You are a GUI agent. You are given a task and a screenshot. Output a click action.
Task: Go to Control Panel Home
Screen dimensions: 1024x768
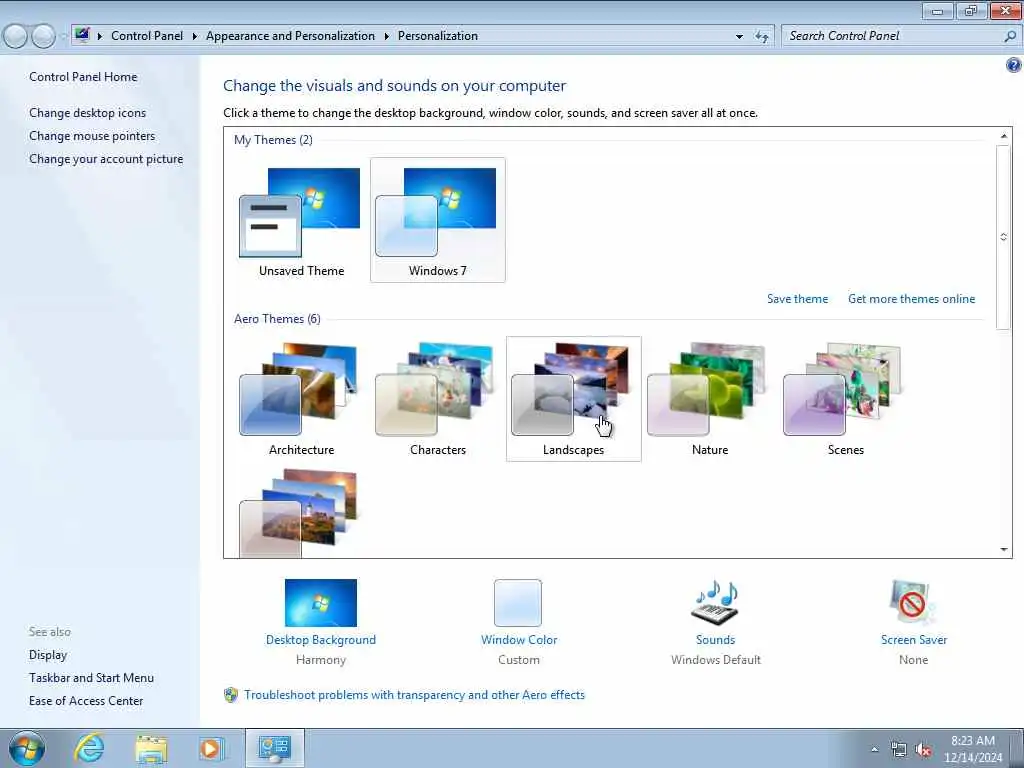tap(83, 76)
